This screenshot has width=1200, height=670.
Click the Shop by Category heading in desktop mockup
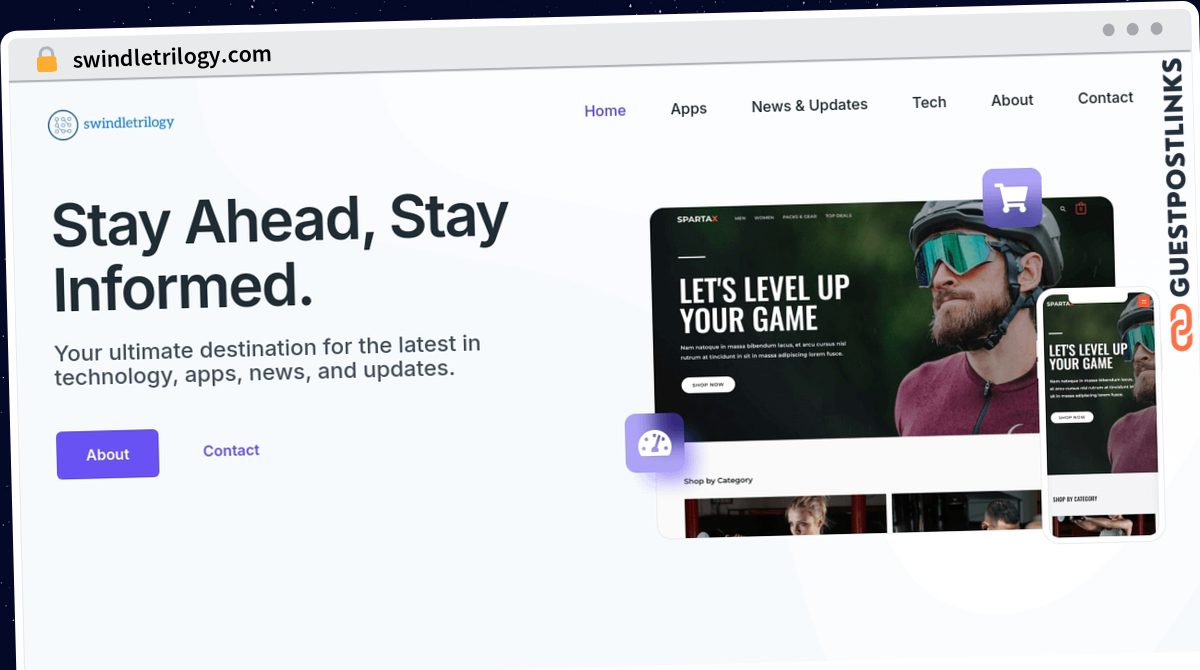tap(718, 481)
